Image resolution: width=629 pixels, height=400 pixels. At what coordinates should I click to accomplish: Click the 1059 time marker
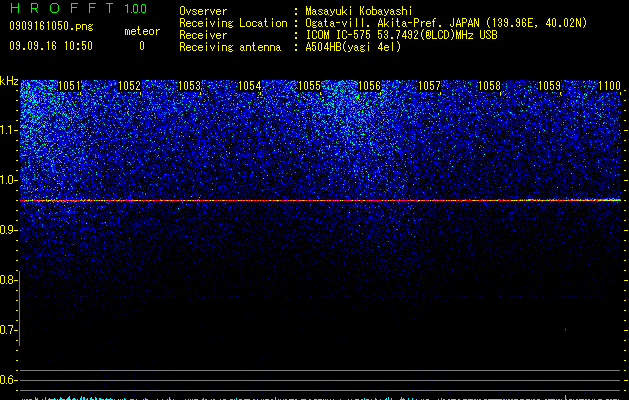(549, 86)
